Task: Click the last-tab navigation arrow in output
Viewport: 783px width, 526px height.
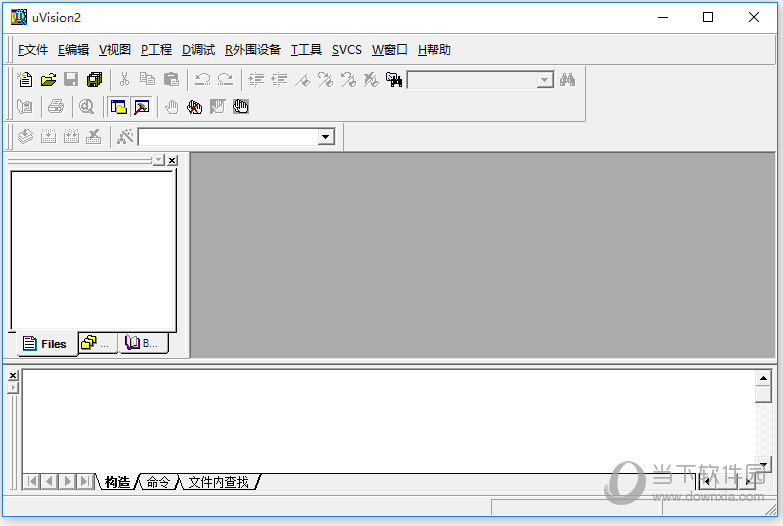Action: (85, 482)
